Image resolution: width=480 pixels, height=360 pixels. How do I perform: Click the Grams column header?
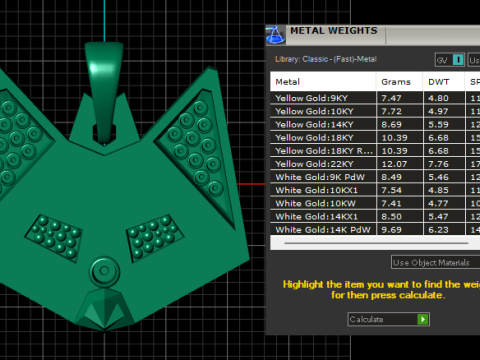[400, 82]
